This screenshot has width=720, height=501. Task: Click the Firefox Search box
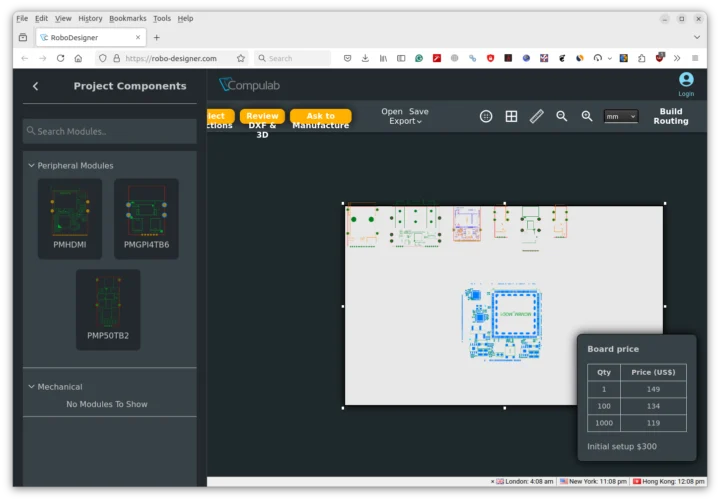pyautogui.click(x=292, y=58)
